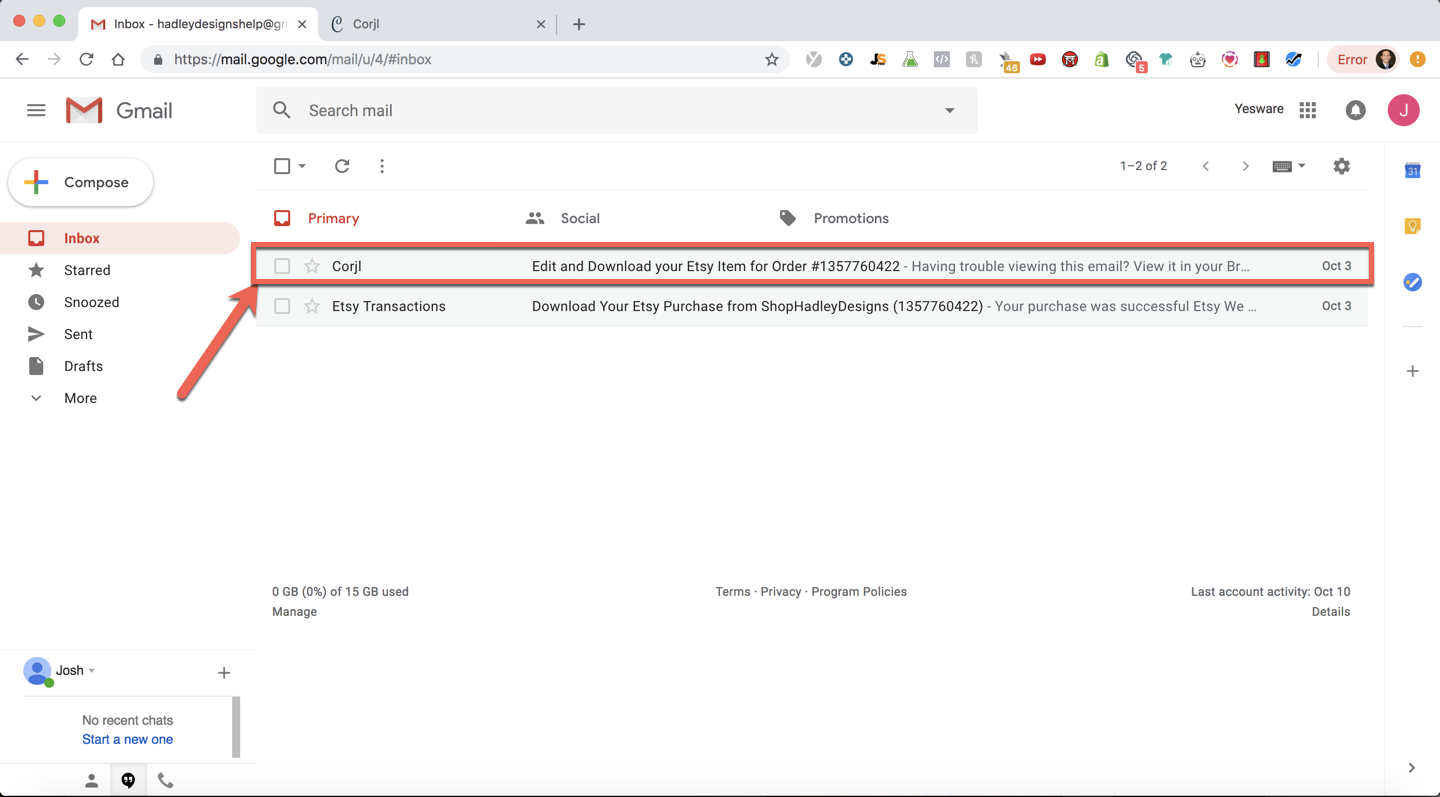Go to the older messages arrow
Screen dimensions: 1440x797
point(1245,166)
